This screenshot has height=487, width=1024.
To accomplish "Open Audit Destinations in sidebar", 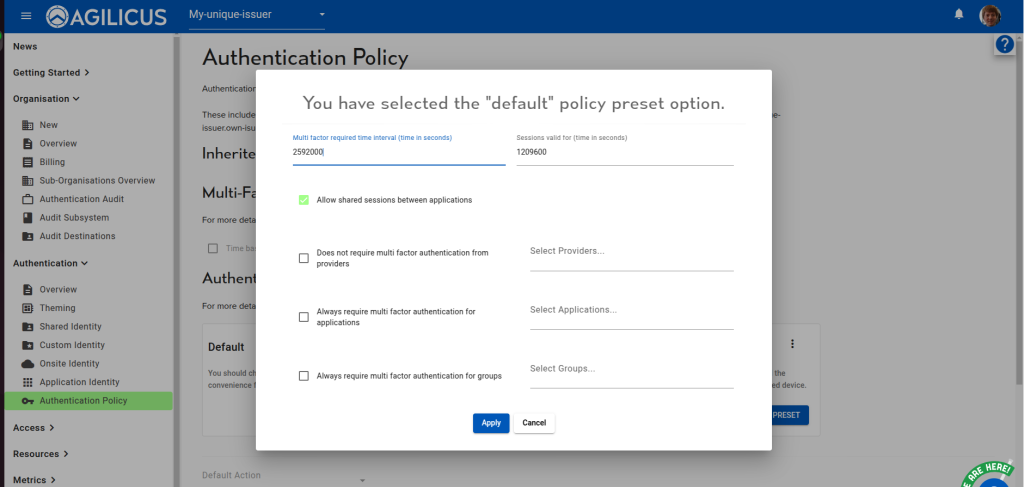I will (x=77, y=236).
